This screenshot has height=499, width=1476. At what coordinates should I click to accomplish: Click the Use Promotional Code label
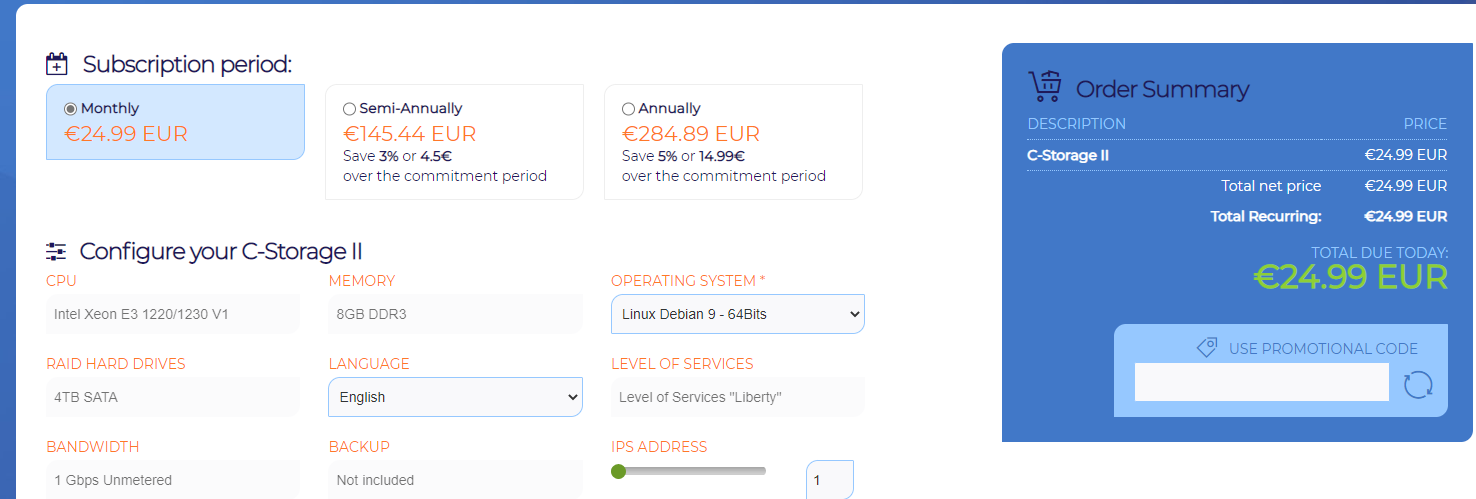click(x=1323, y=349)
